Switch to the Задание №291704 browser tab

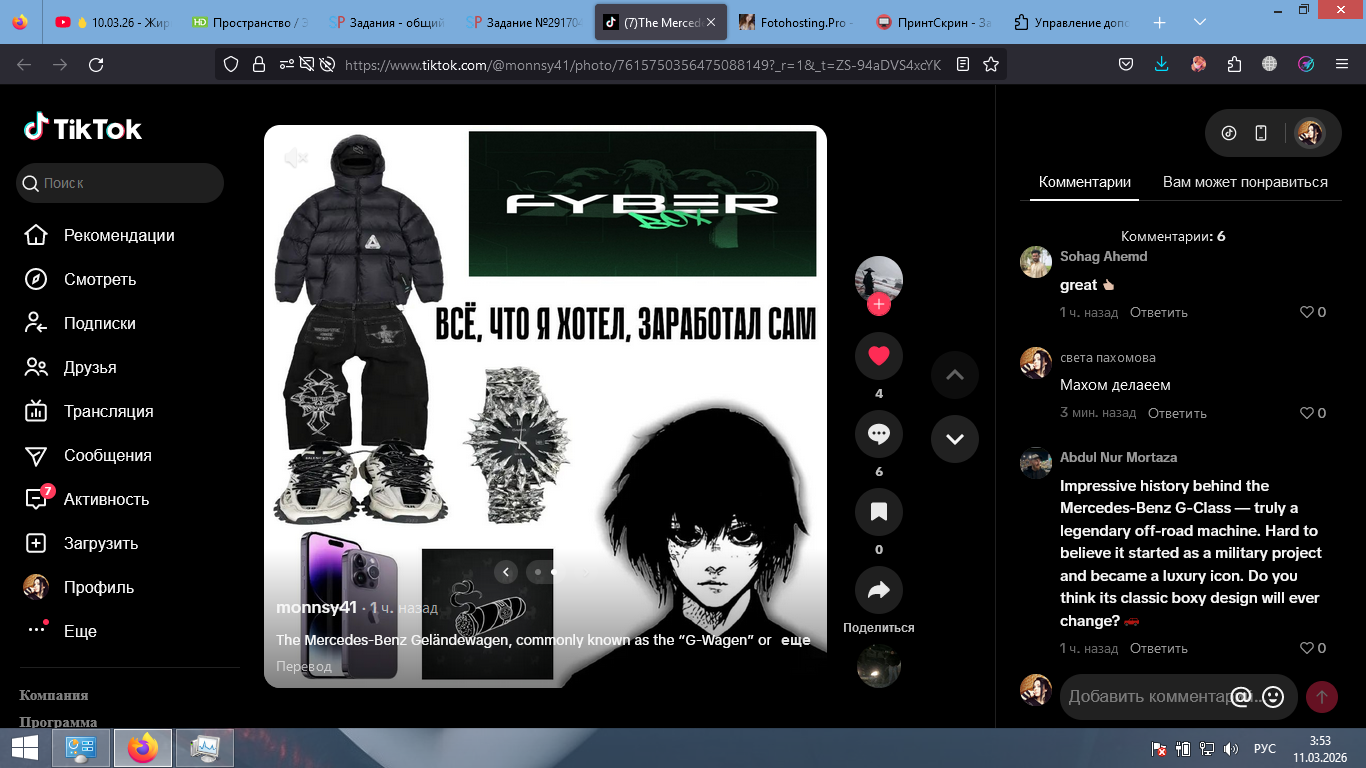point(526,22)
